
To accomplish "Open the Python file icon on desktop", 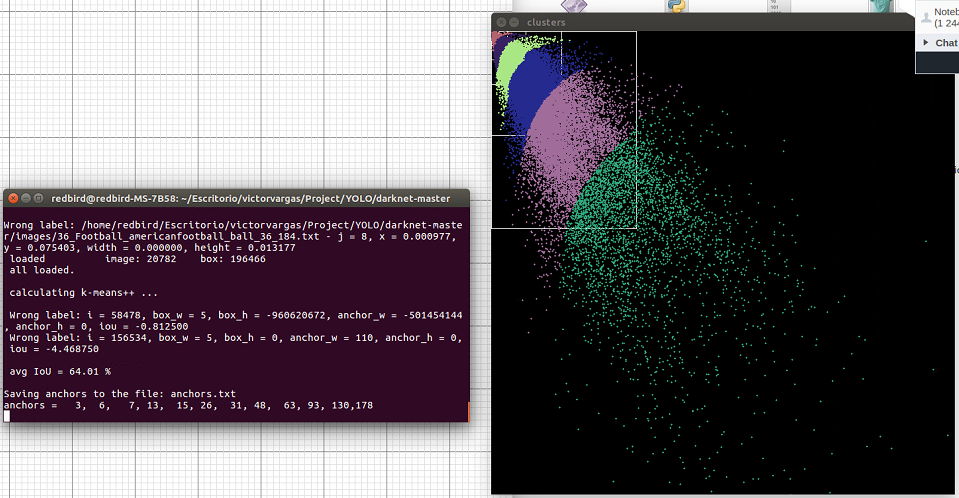I will click(676, 6).
